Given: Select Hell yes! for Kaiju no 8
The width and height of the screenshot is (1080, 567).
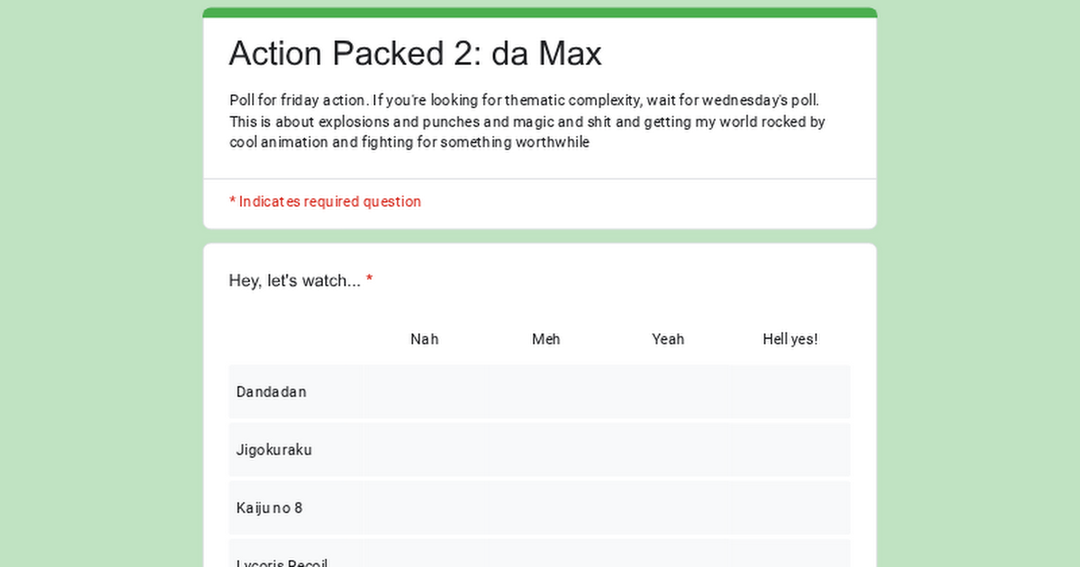Looking at the screenshot, I should pos(790,508).
